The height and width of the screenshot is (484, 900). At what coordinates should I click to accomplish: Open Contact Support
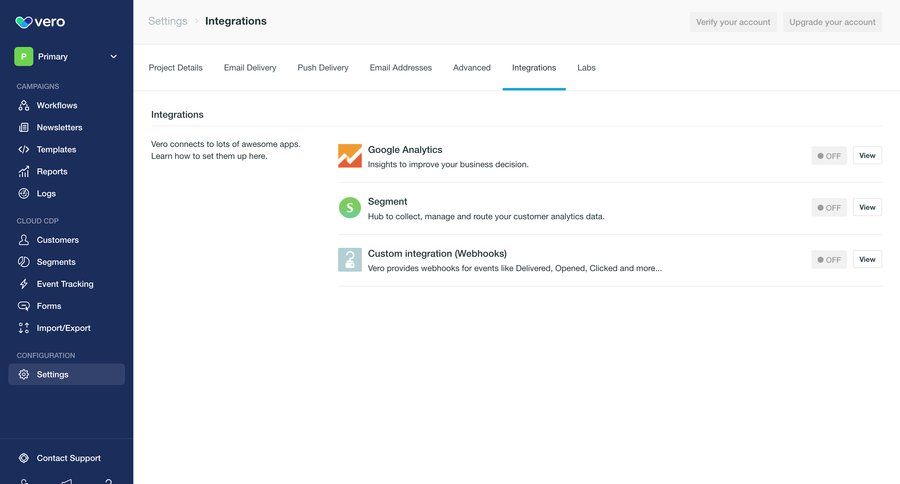pyautogui.click(x=69, y=458)
